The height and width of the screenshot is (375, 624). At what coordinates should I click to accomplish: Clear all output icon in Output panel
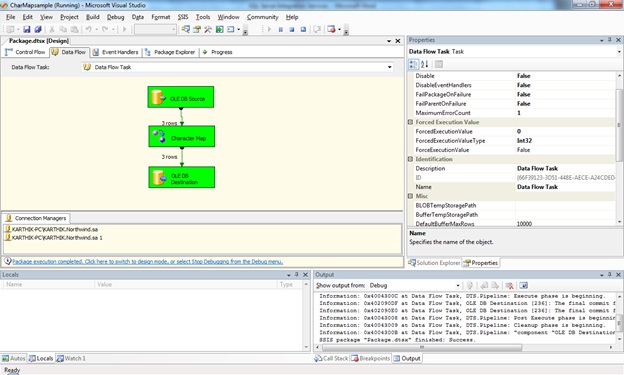click(x=509, y=285)
